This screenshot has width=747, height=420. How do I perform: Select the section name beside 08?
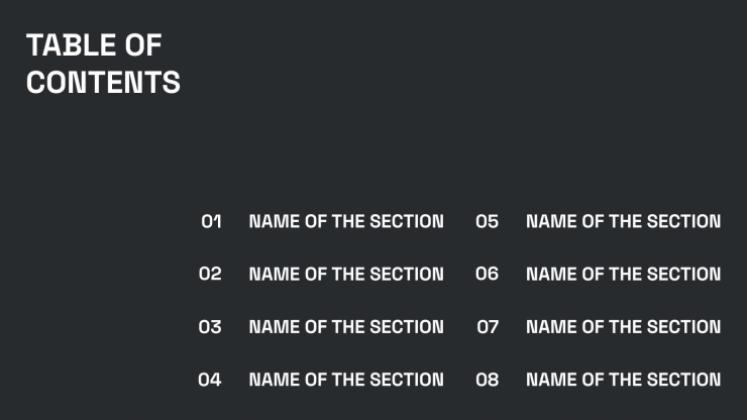pyautogui.click(x=623, y=380)
